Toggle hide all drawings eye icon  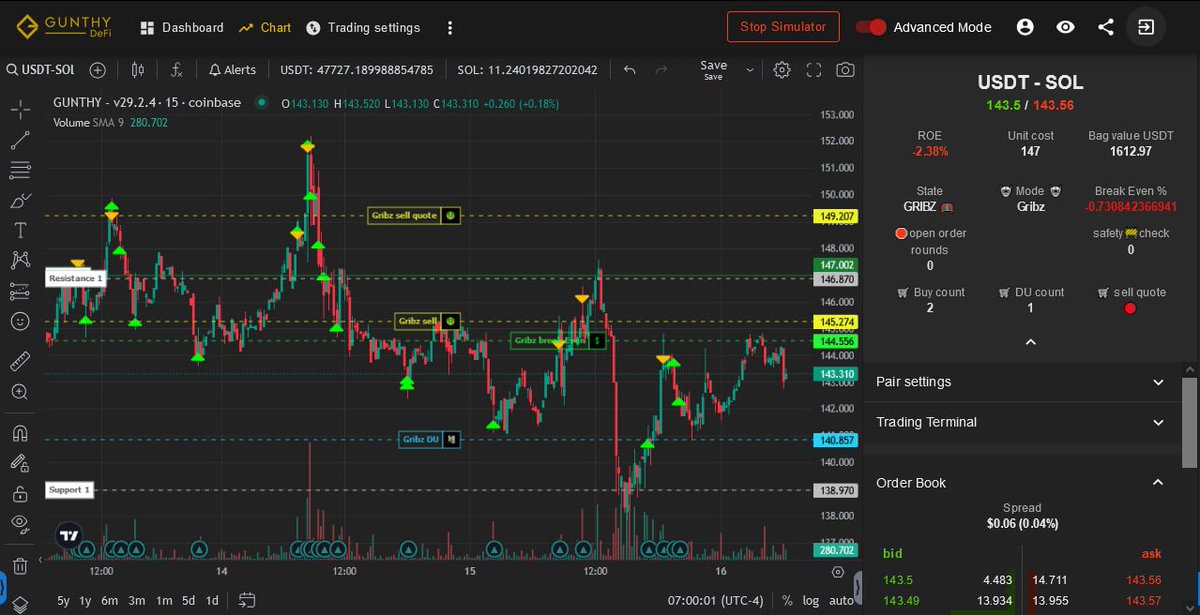click(x=20, y=523)
